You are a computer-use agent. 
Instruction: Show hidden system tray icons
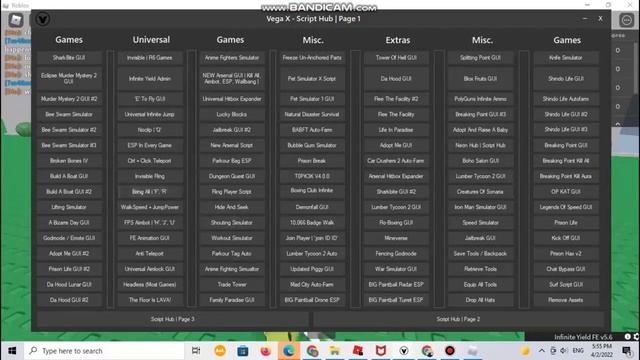tap(542, 351)
